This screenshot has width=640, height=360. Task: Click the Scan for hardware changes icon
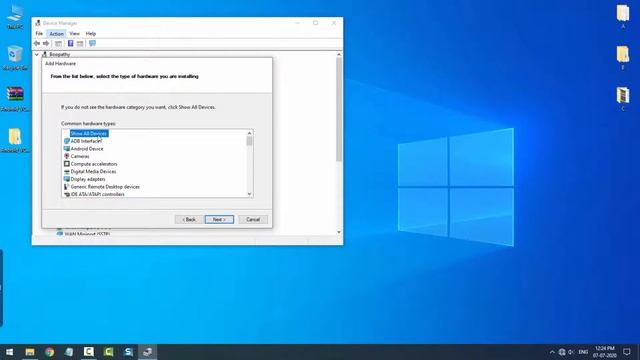coord(92,43)
